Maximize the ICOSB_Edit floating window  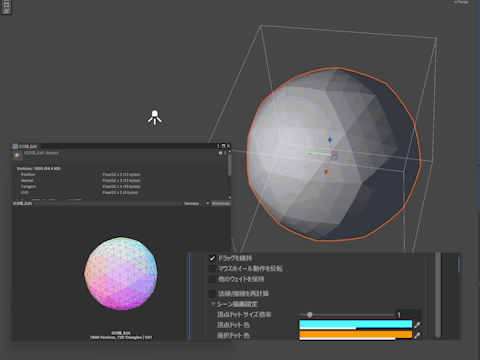tap(223, 146)
